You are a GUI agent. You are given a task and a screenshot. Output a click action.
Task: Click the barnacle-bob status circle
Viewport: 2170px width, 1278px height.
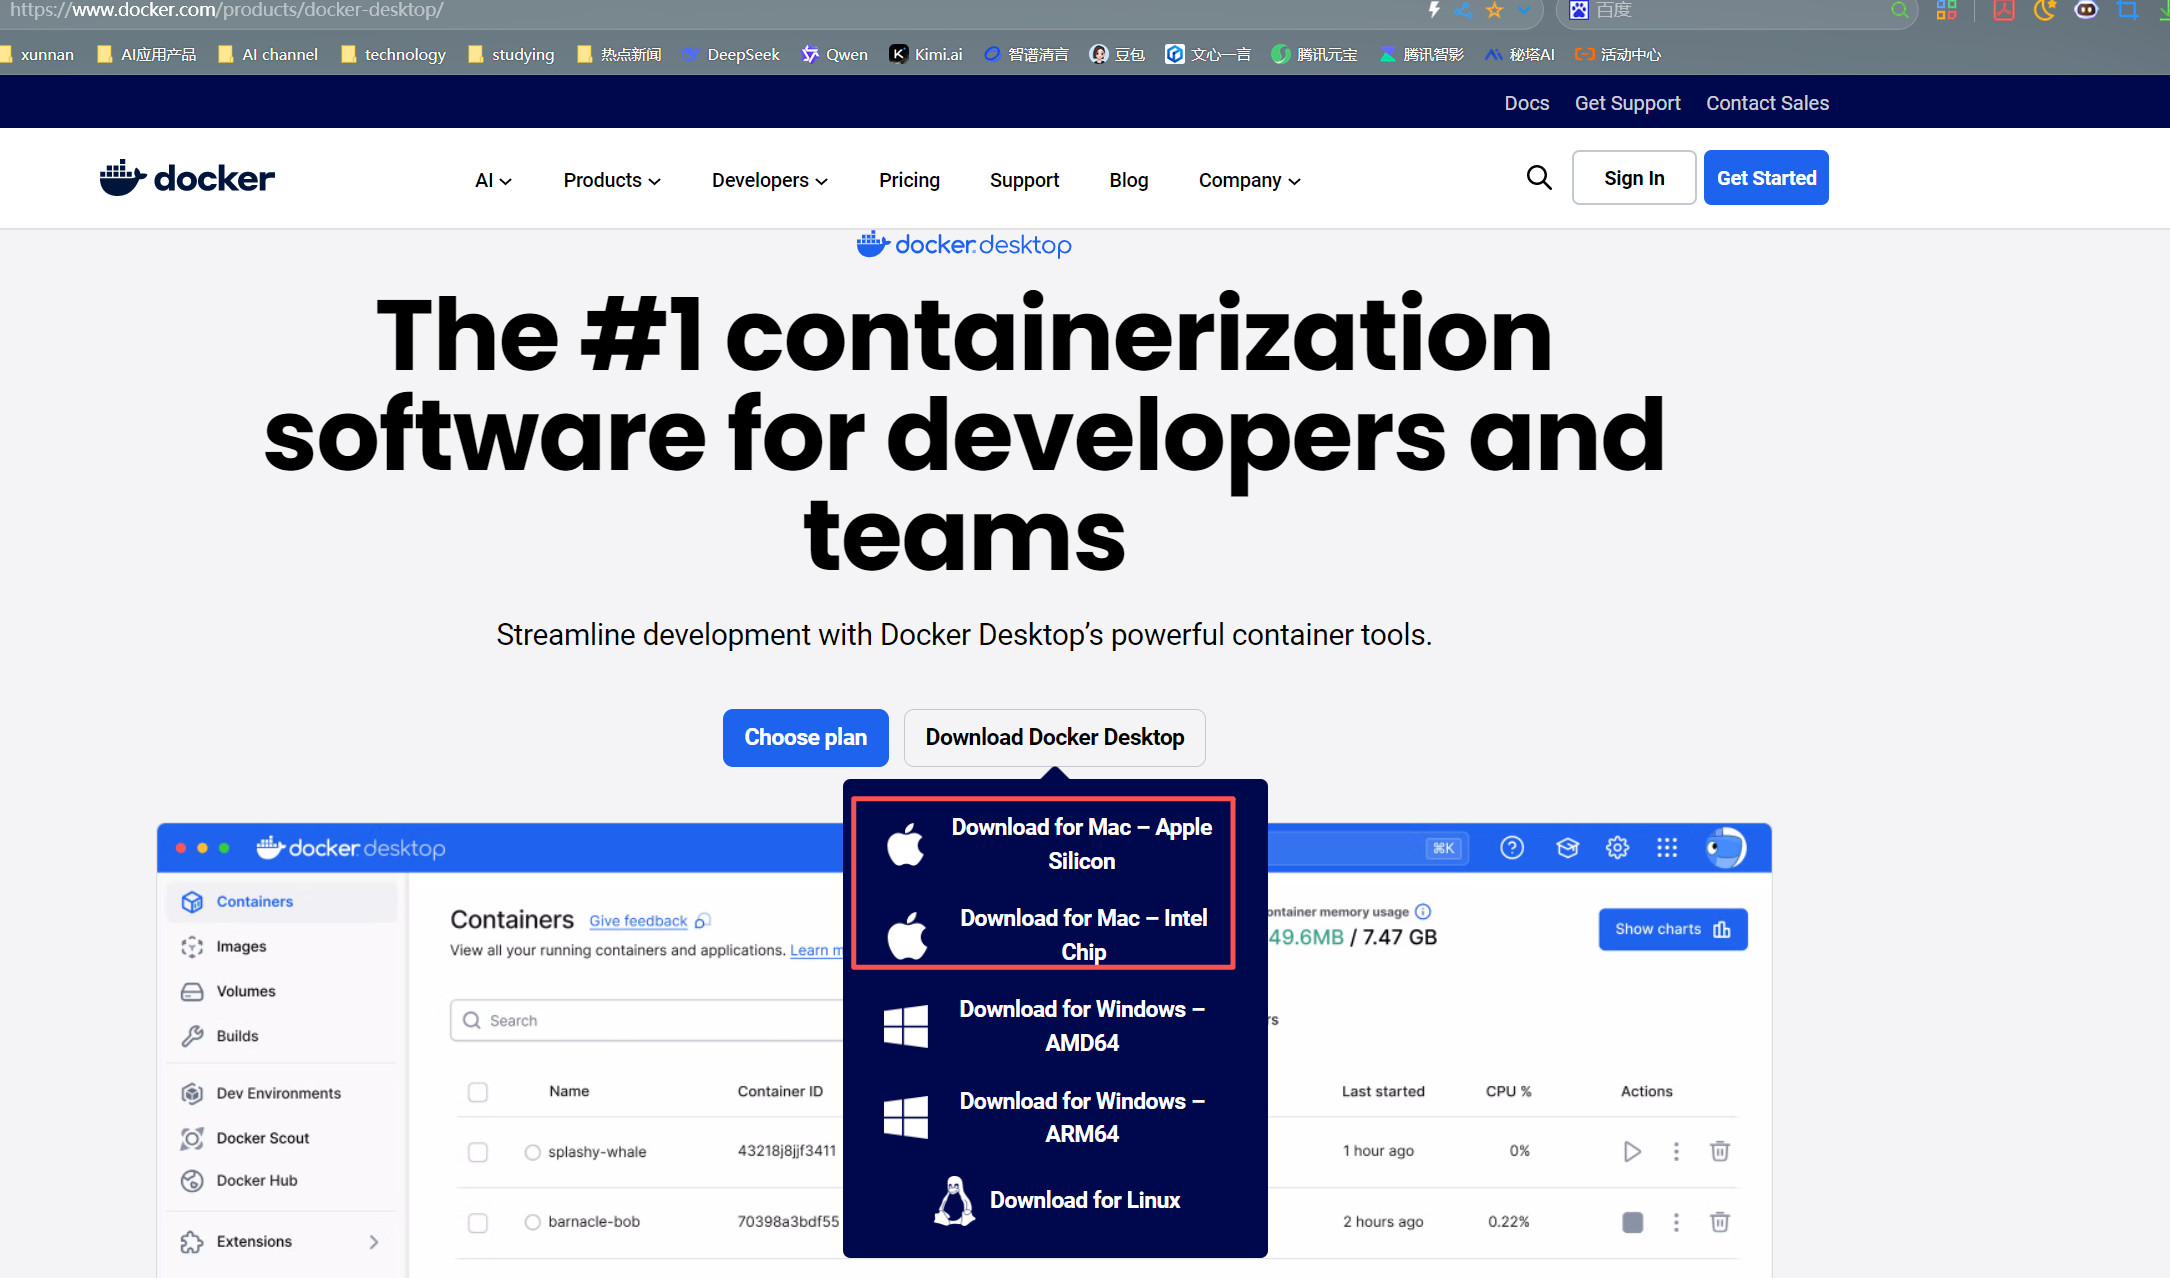pyautogui.click(x=532, y=1222)
